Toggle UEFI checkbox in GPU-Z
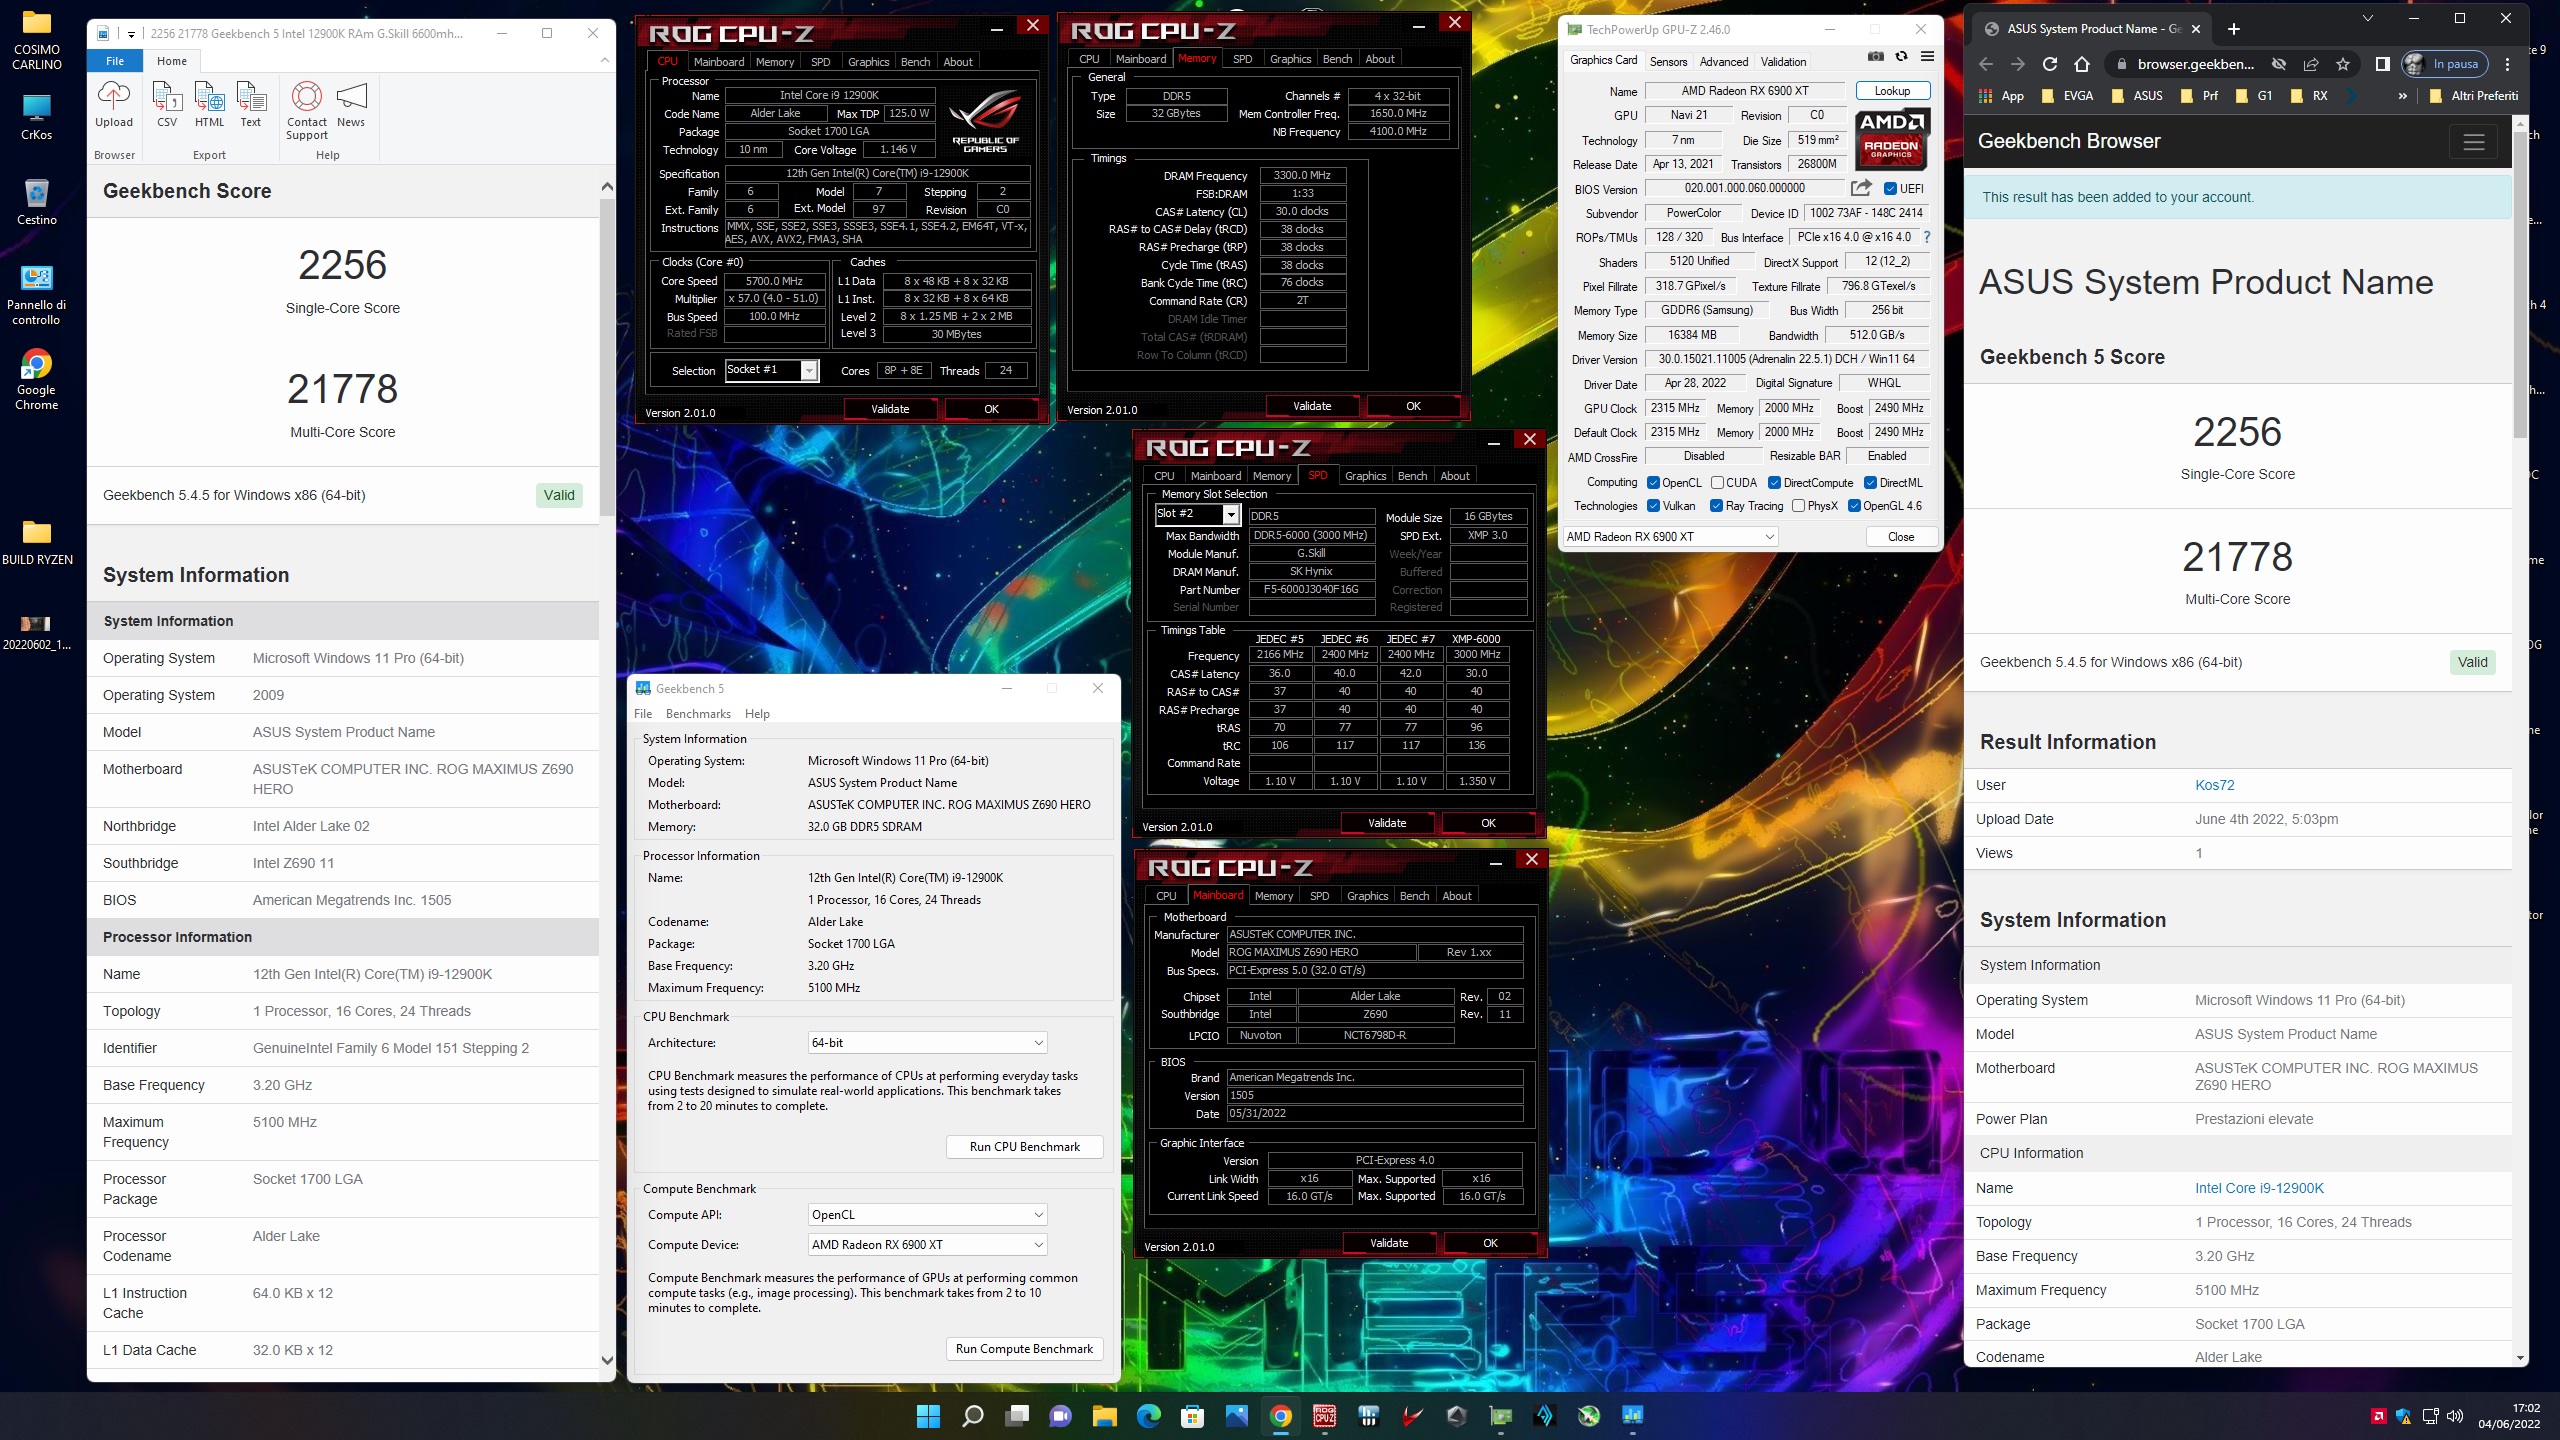2560x1440 pixels. (x=1890, y=189)
